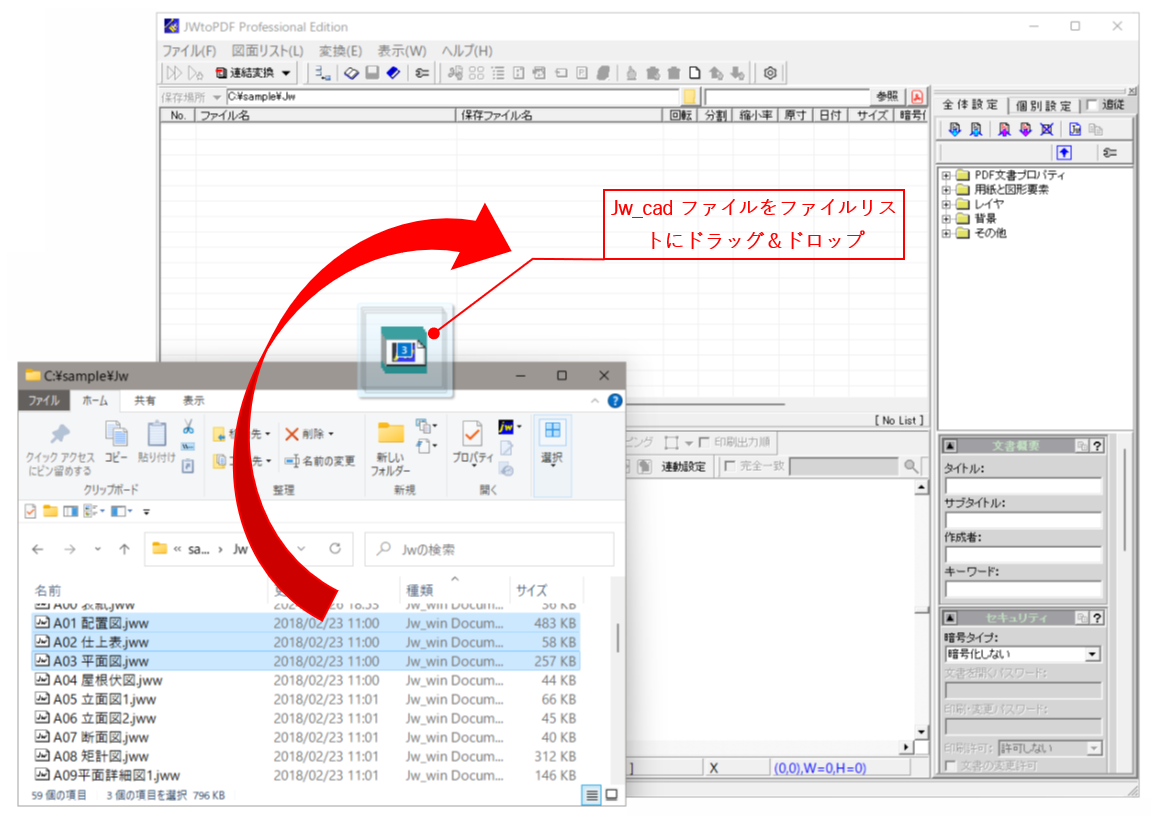1164x826 pixels.
Task: Toggle the 追従 checkbox
Action: (x=1092, y=105)
